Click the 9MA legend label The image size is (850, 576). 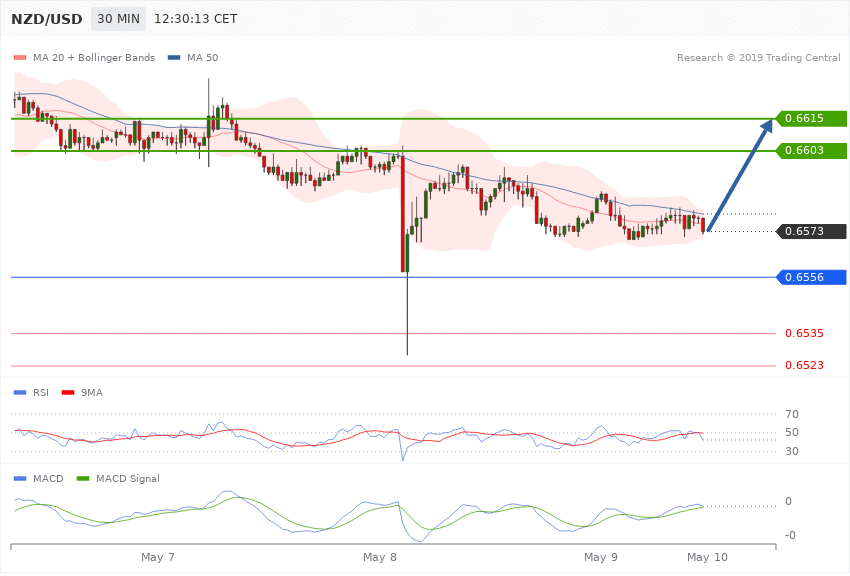92,392
